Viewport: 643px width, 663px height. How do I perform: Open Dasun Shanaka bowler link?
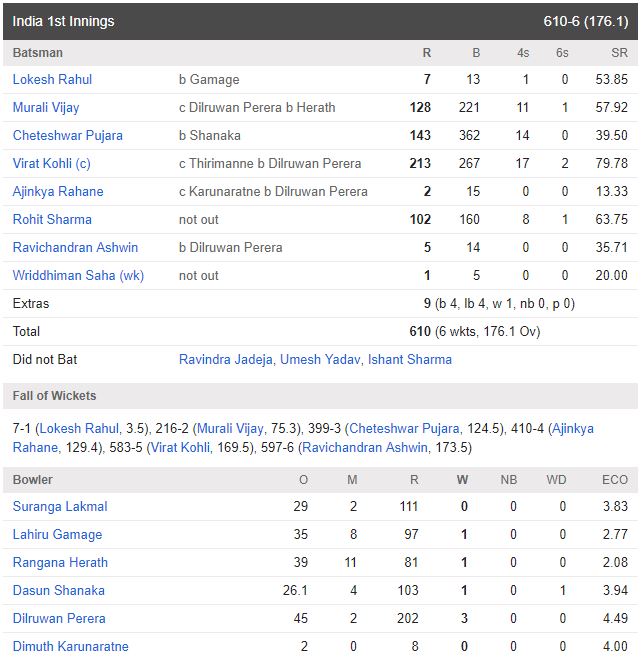59,590
